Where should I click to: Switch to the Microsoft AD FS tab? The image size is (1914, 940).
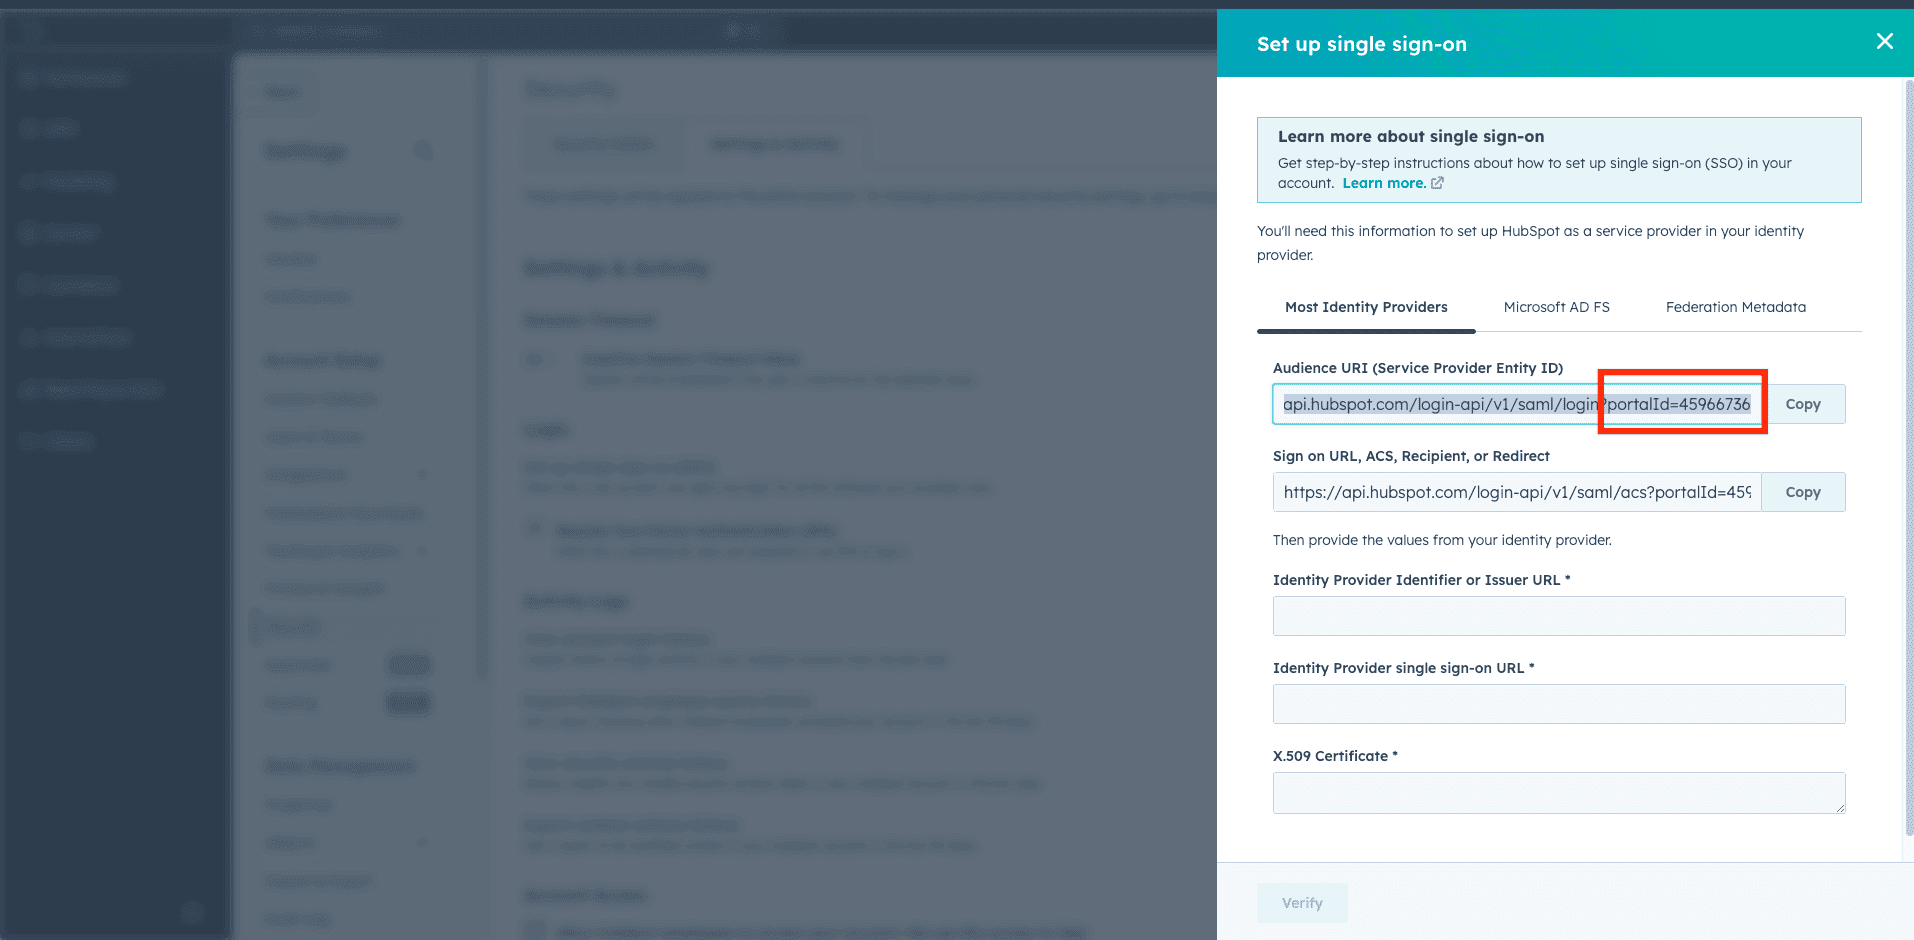point(1556,307)
